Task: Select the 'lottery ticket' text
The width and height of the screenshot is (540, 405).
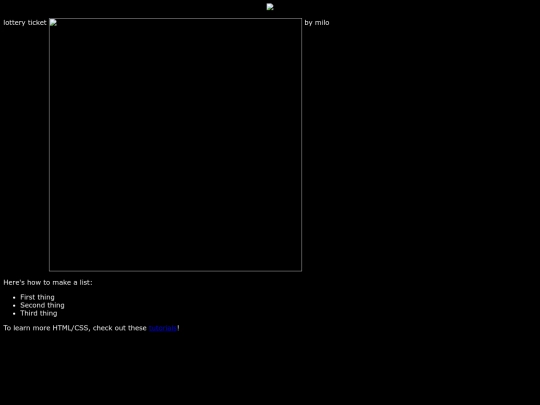Action: [x=25, y=23]
